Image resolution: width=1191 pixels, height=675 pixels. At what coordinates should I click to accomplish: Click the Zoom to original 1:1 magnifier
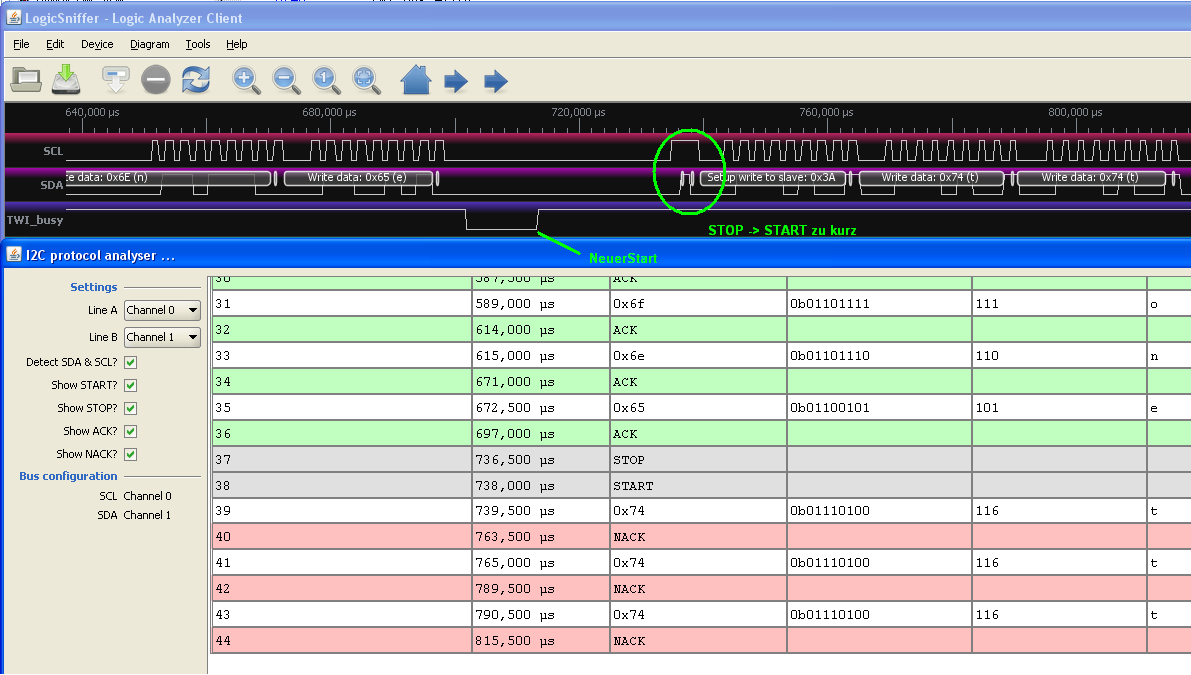tap(326, 80)
